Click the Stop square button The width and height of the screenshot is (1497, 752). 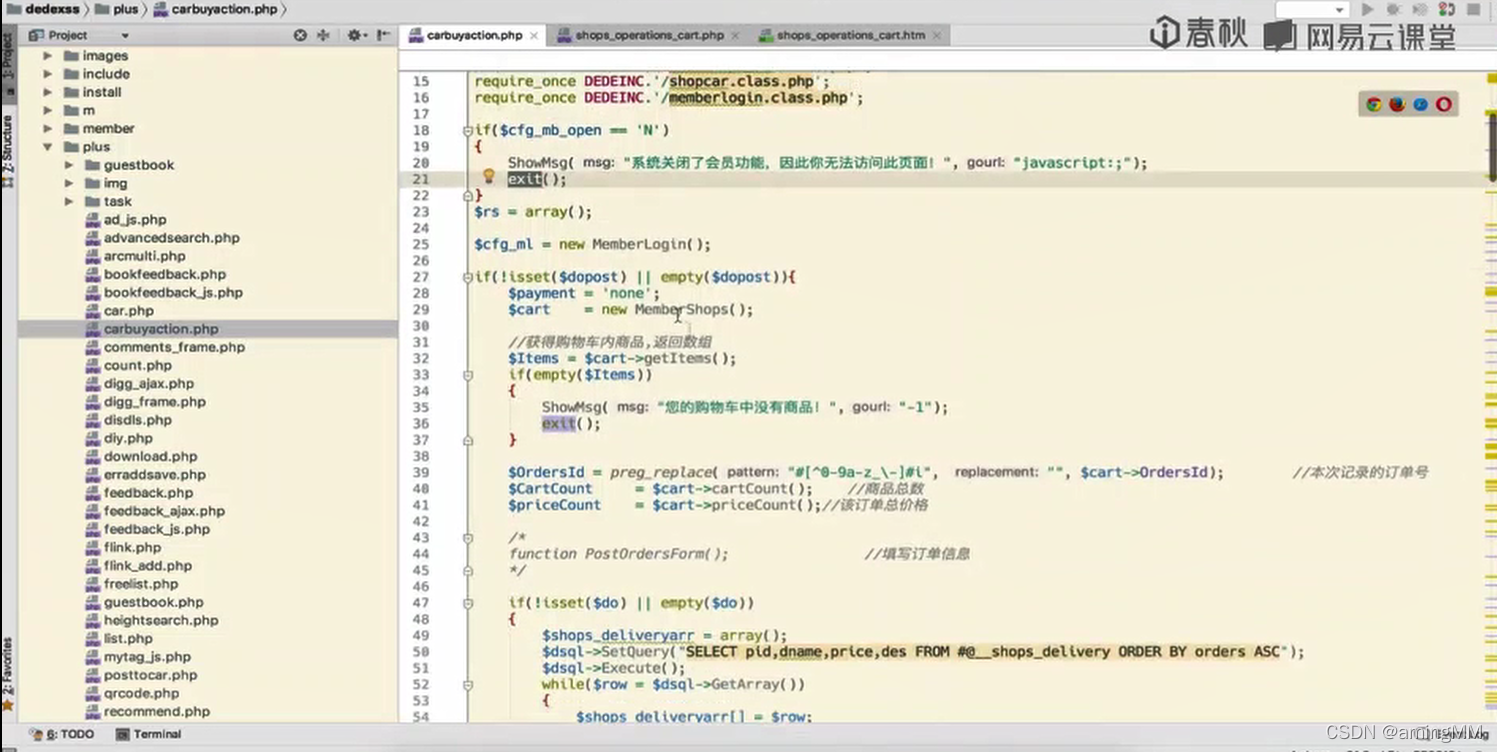(1473, 9)
